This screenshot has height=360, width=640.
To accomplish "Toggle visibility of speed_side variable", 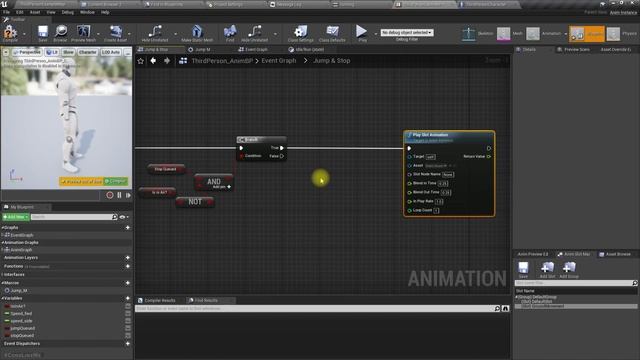I will point(128,321).
